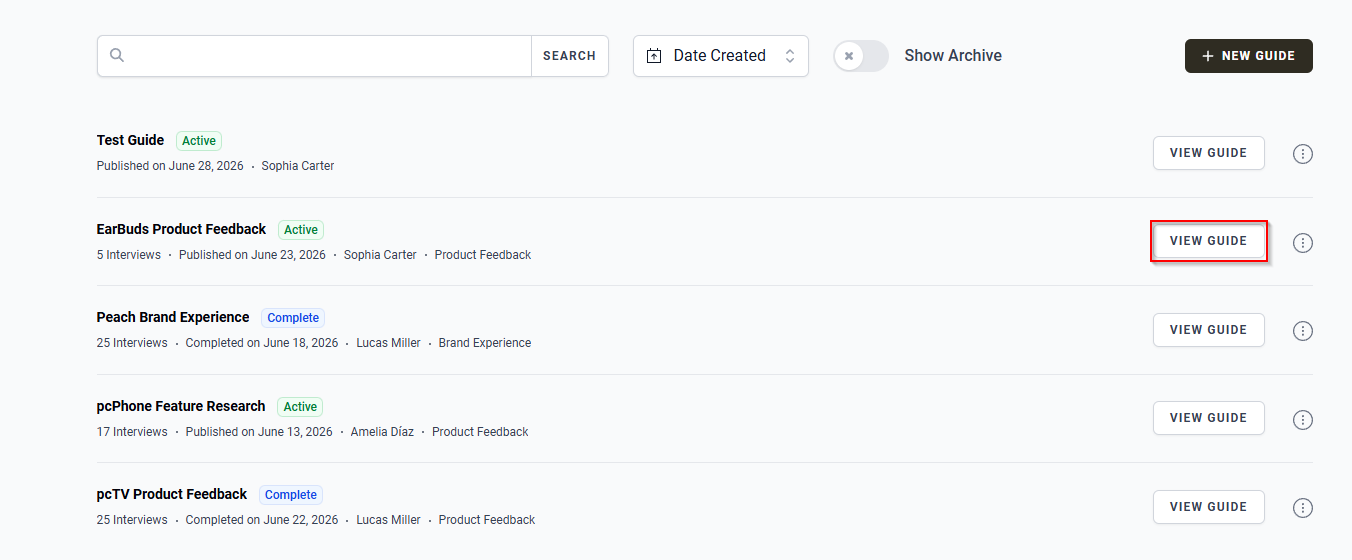Click the calendar sort icon
The image size is (1352, 560).
(x=654, y=56)
